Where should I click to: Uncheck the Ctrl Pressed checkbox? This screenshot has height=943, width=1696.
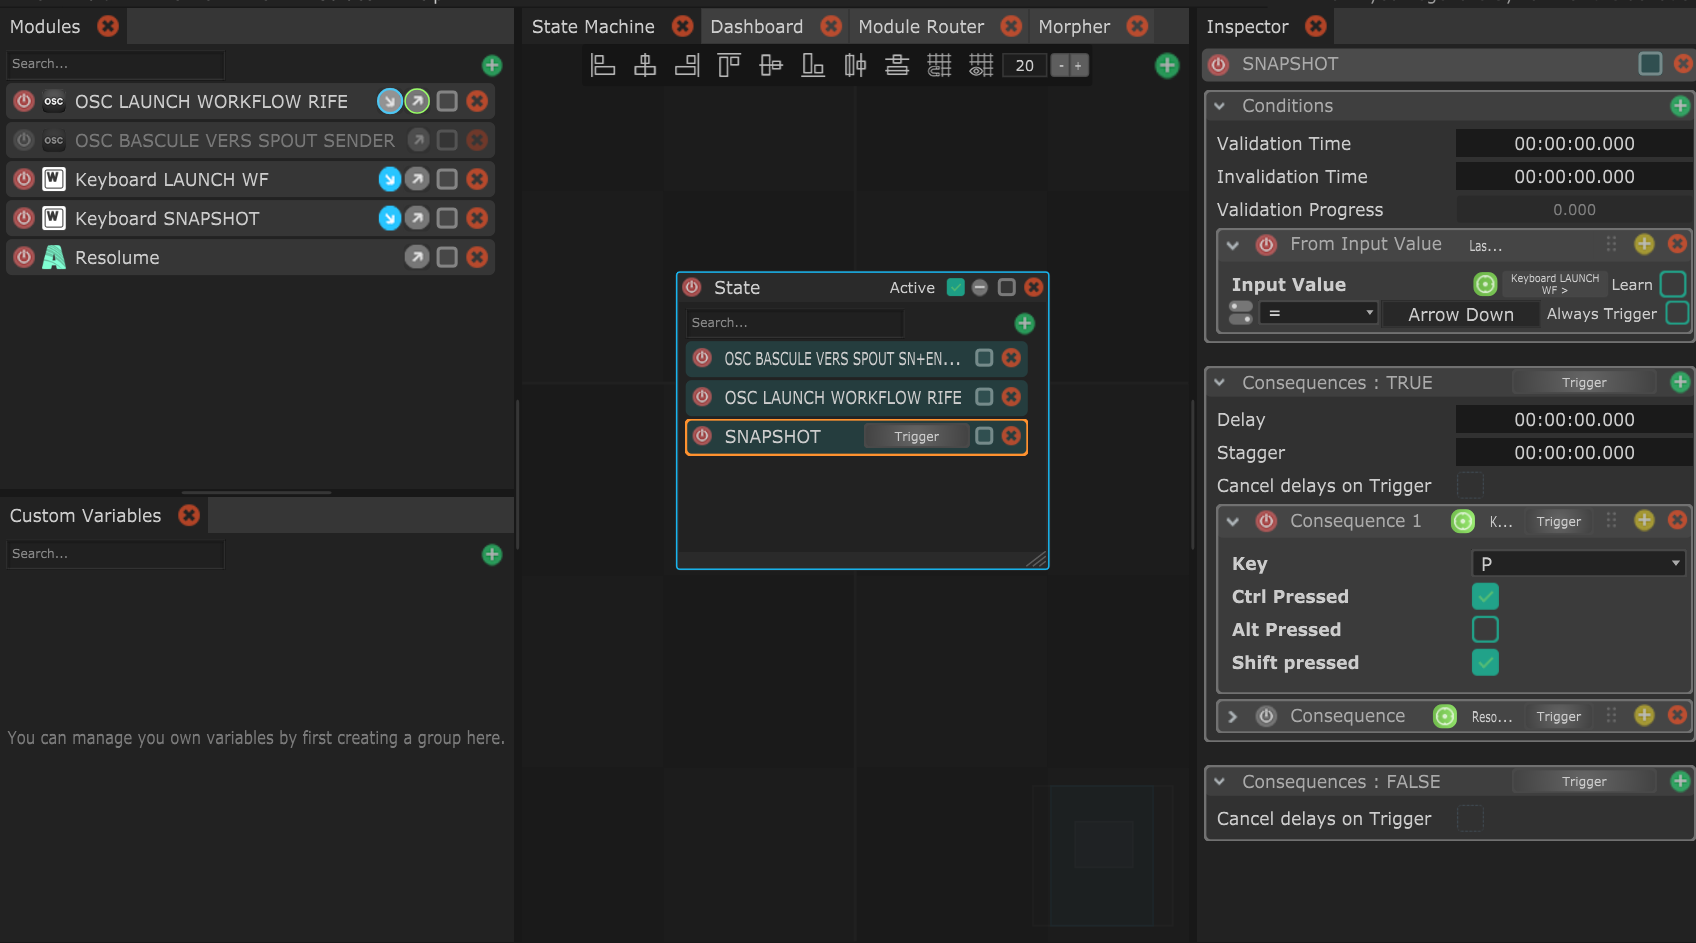point(1485,597)
